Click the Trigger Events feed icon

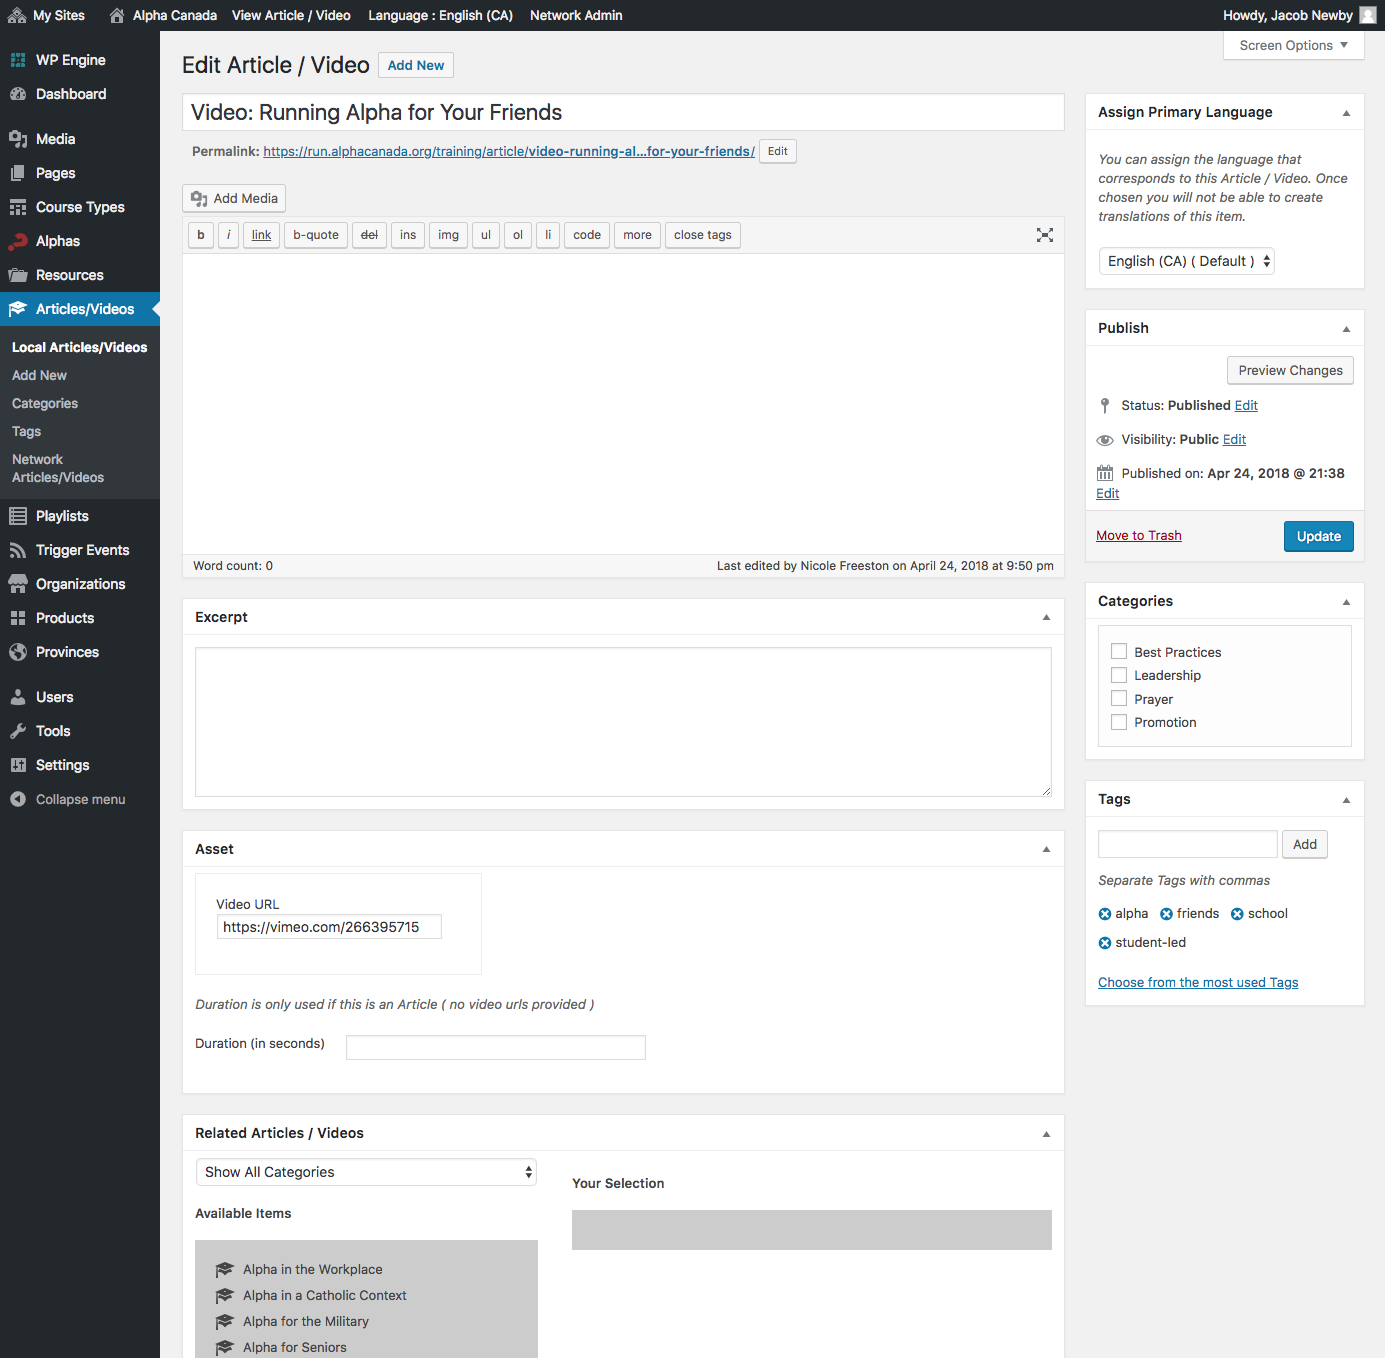tap(18, 550)
